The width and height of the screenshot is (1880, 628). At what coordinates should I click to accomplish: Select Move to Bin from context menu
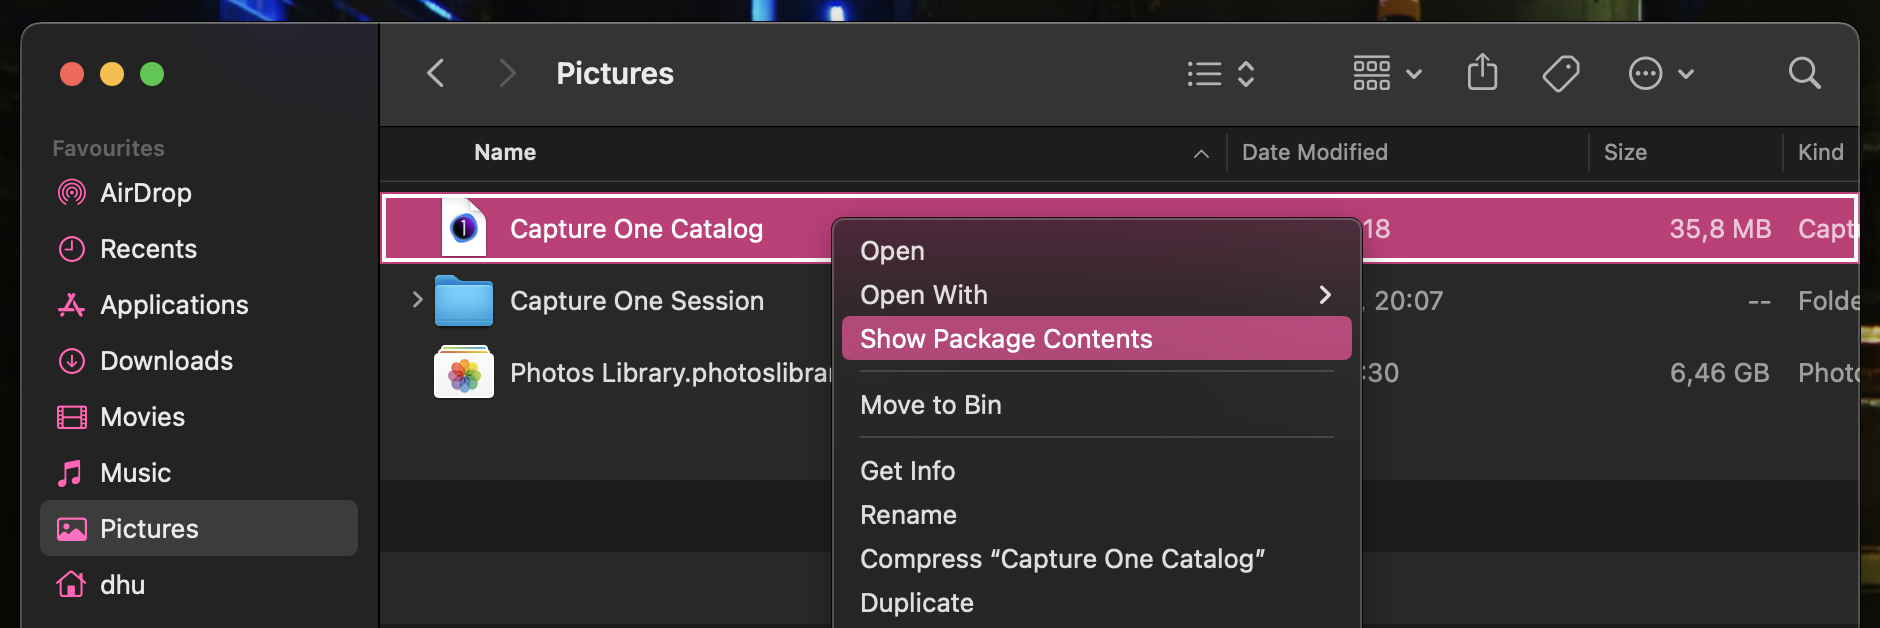931,405
